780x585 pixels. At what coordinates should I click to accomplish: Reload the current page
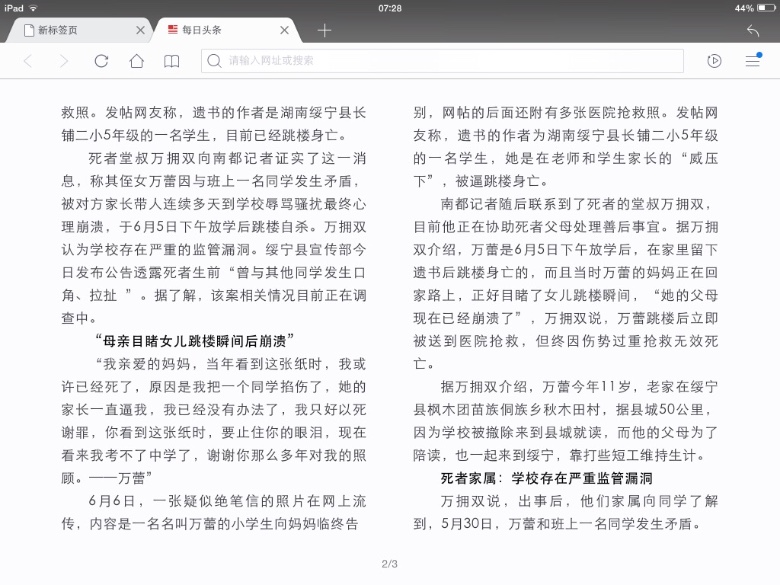[101, 61]
